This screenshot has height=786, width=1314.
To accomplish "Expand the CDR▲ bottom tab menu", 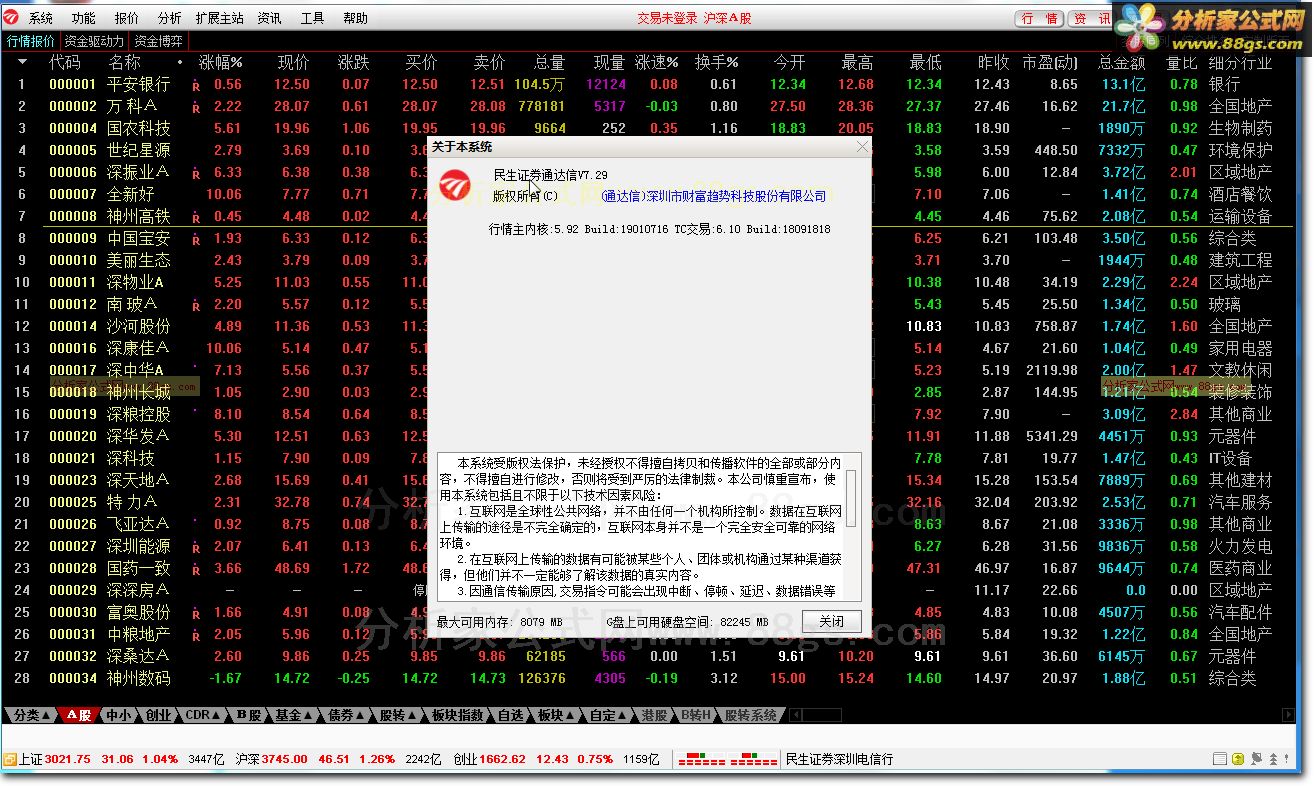I will (204, 716).
